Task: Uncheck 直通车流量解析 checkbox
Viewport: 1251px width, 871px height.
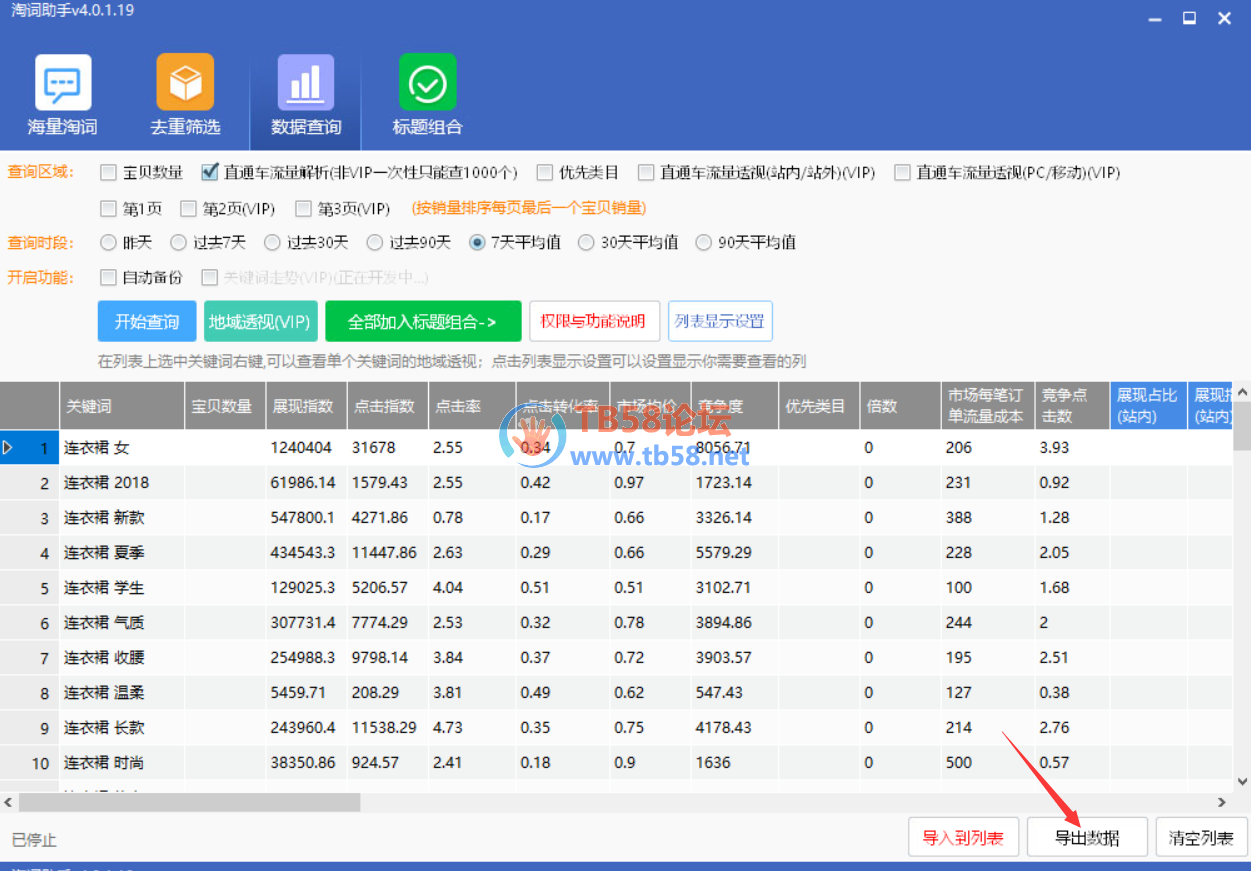Action: click(x=209, y=173)
